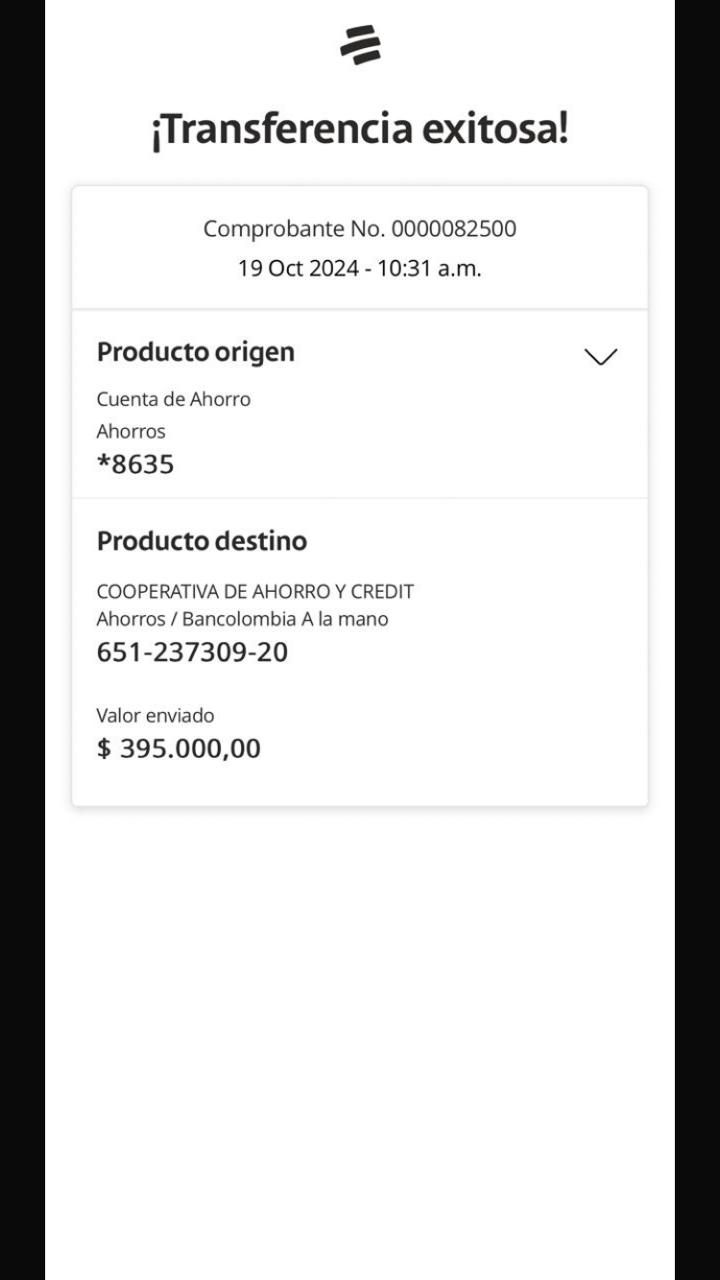720x1280 pixels.
Task: Select destination account 651-237309-20
Action: [x=192, y=653]
